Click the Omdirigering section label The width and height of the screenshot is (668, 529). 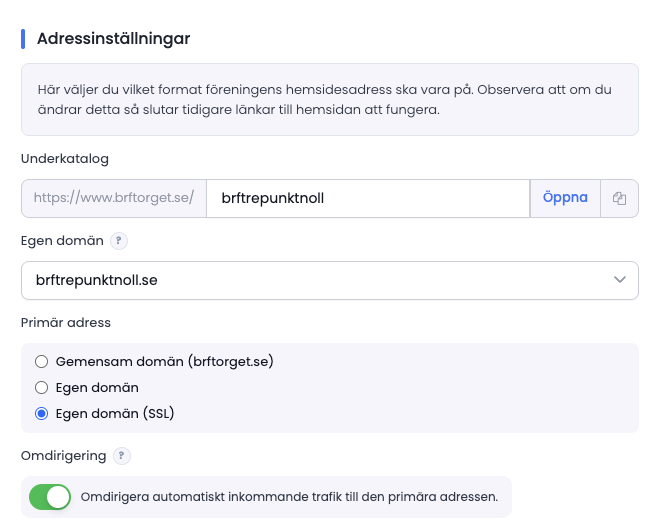(x=63, y=456)
